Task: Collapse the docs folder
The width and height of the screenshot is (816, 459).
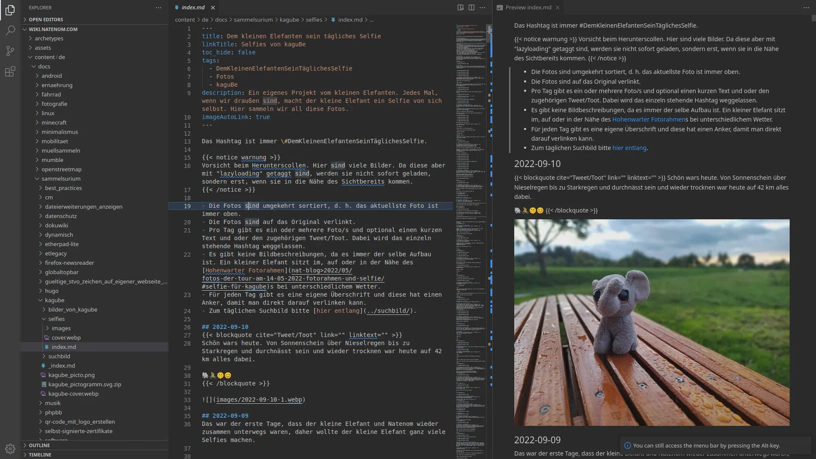Action: pos(44,67)
